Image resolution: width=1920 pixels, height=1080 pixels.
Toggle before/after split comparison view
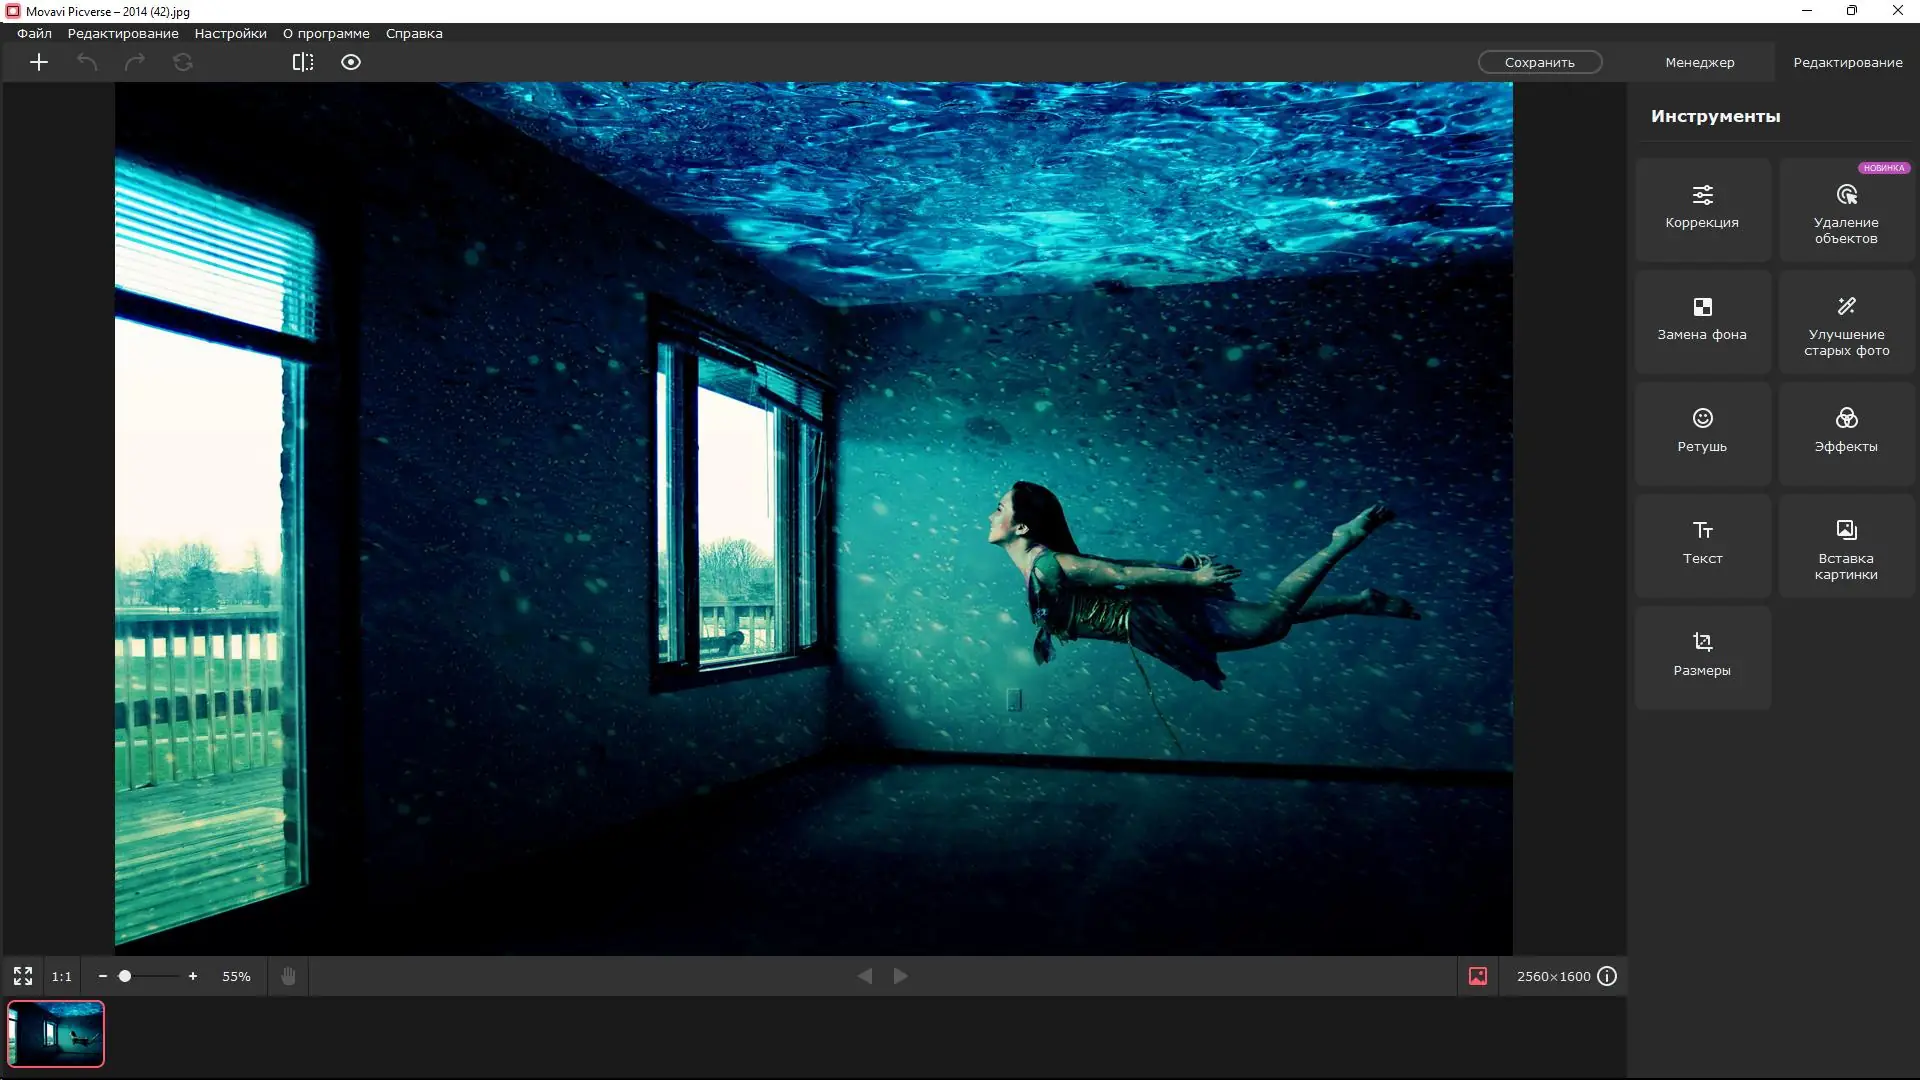click(x=303, y=62)
